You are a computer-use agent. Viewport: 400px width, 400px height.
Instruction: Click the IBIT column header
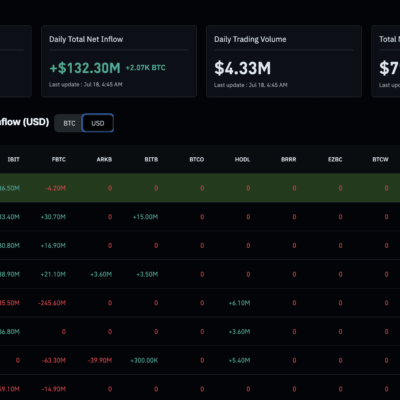(14, 159)
